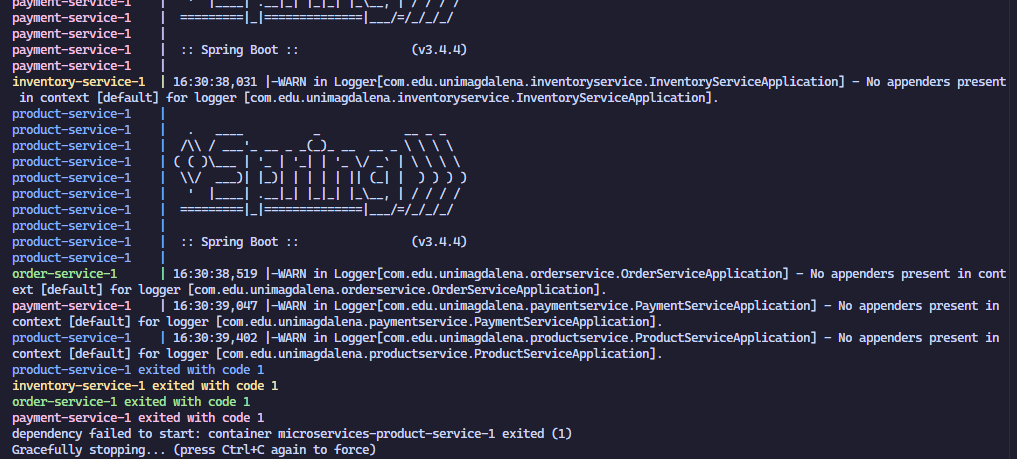Click the timestamp 16:30:39,402 in the log

click(x=215, y=338)
